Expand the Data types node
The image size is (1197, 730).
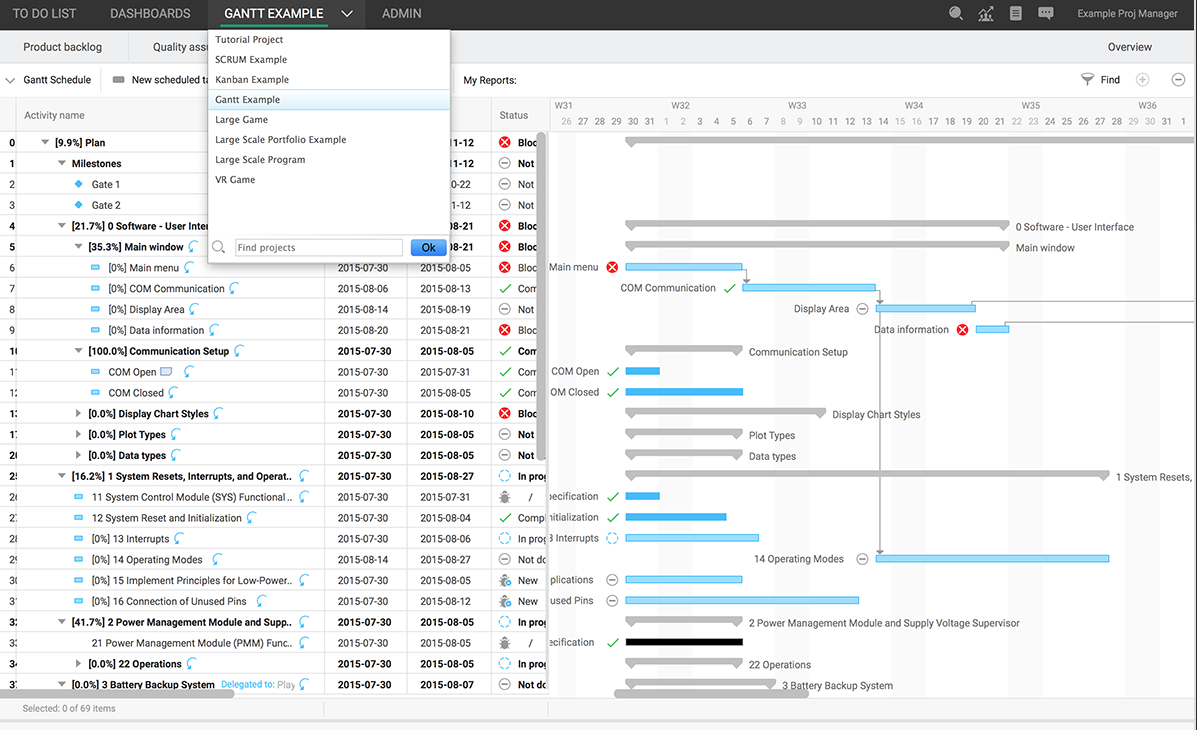(x=79, y=455)
